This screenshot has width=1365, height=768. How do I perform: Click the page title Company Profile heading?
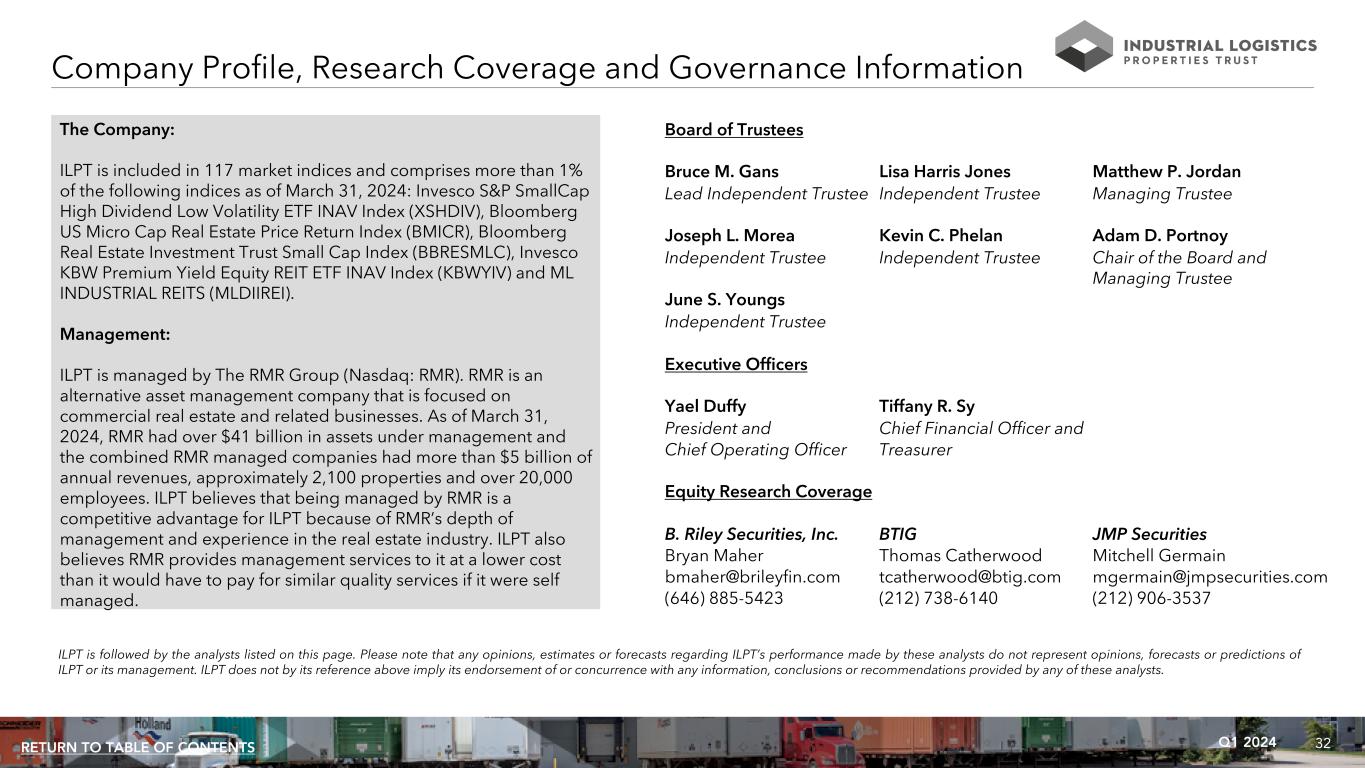pyautogui.click(x=536, y=68)
